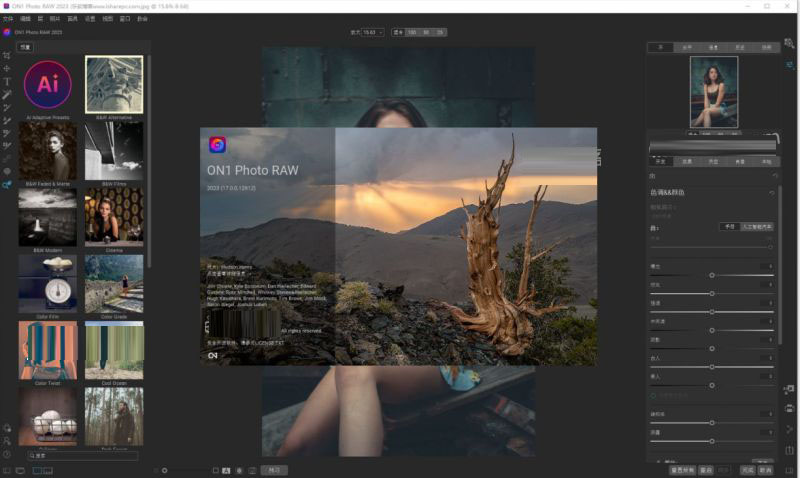Open the Cinema preset category
The image size is (800, 478).
(x=114, y=217)
